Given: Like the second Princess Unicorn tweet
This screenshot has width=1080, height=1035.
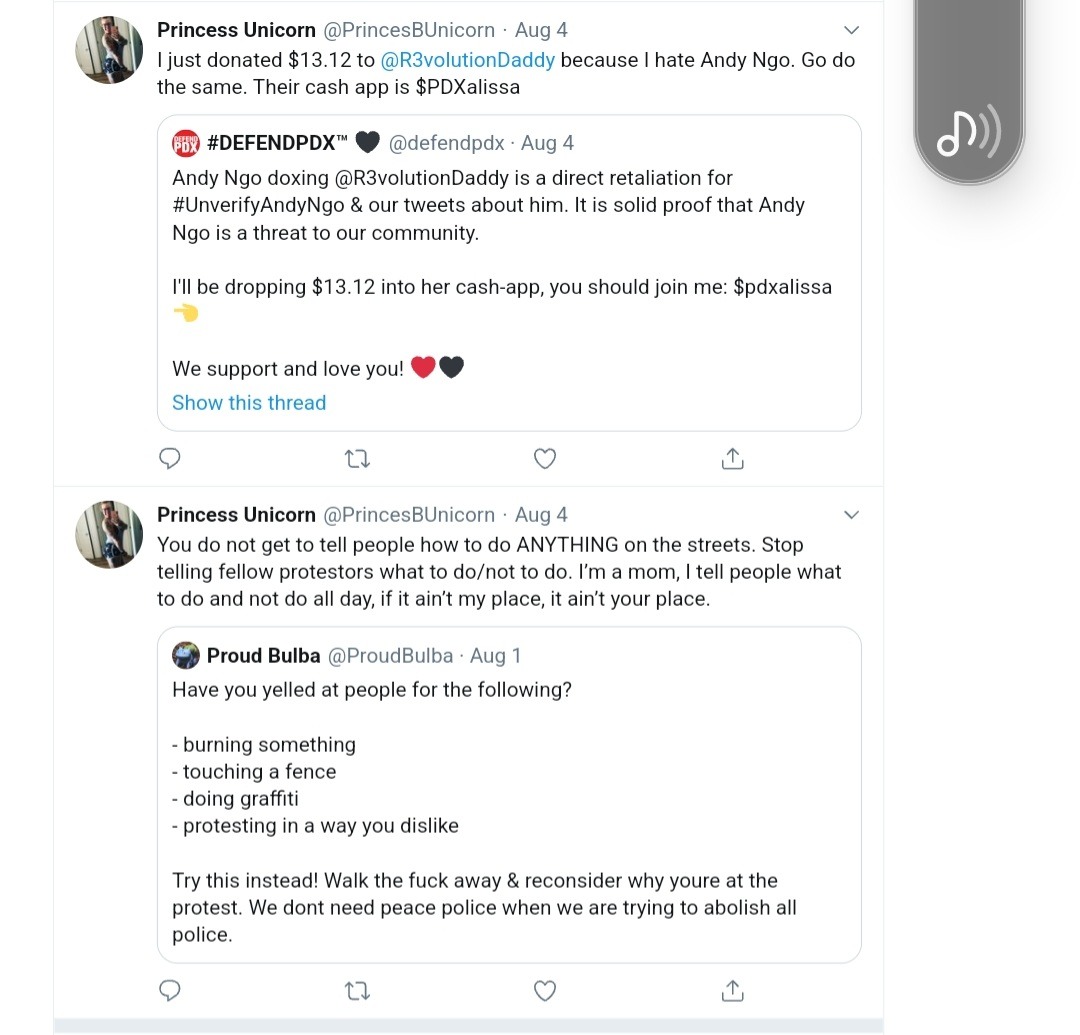Looking at the screenshot, I should pos(544,990).
